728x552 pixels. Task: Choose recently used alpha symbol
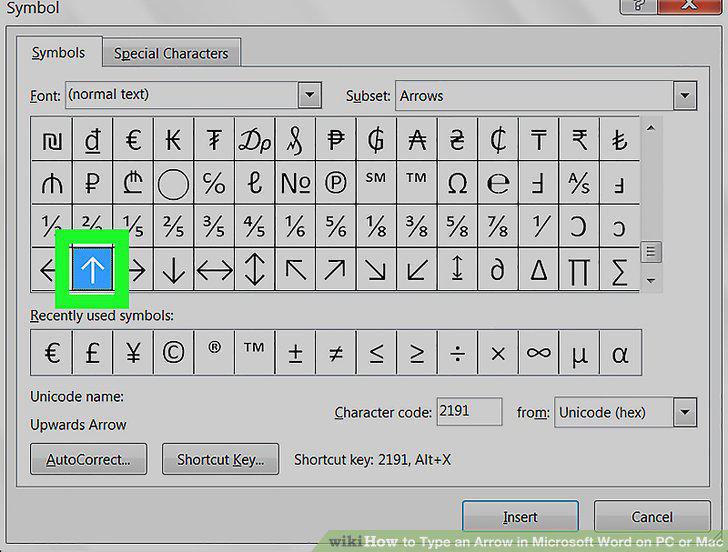(620, 353)
